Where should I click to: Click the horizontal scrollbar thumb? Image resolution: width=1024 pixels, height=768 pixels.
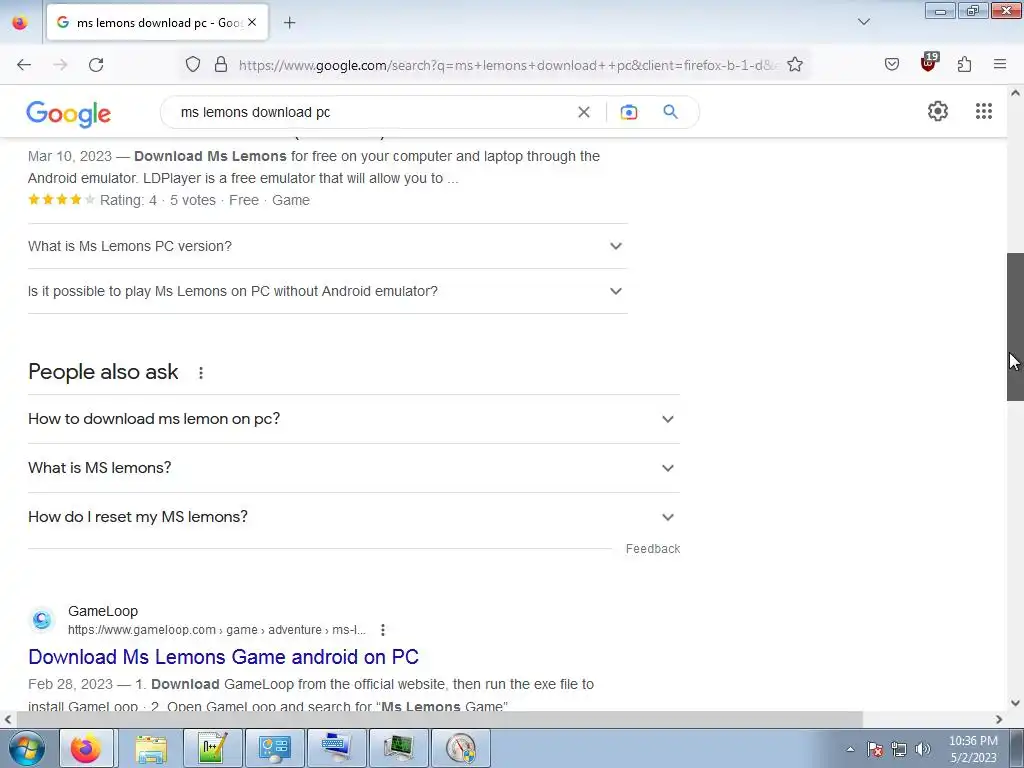coord(440,719)
